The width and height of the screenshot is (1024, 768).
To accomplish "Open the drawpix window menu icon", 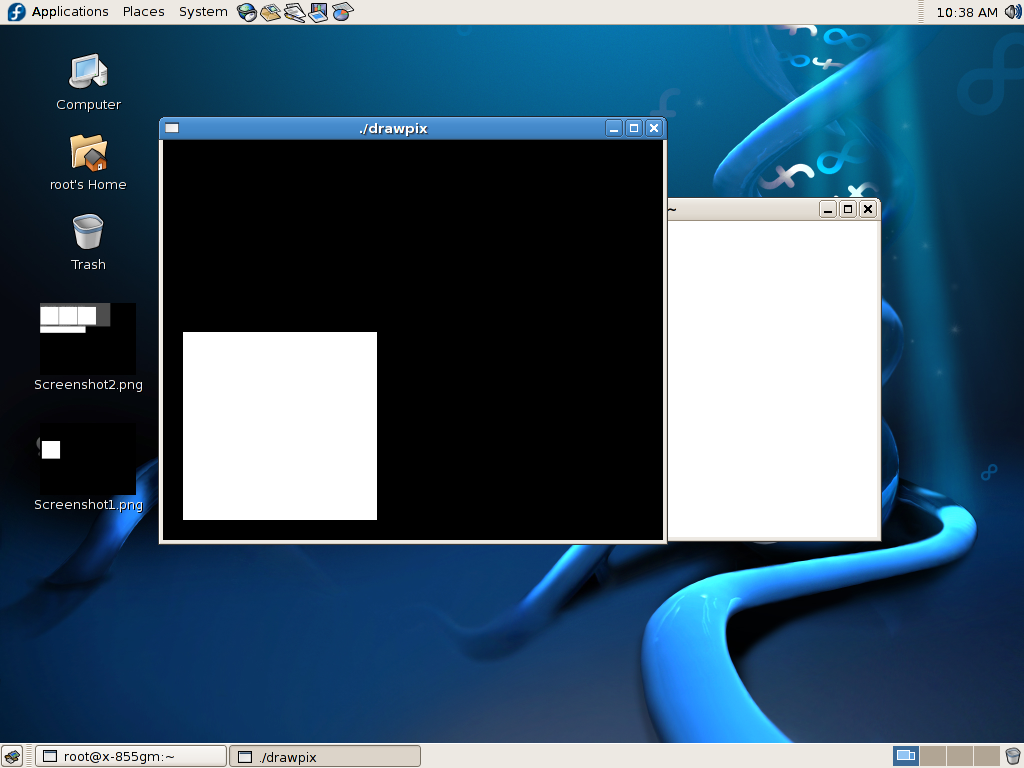I will pos(172,128).
